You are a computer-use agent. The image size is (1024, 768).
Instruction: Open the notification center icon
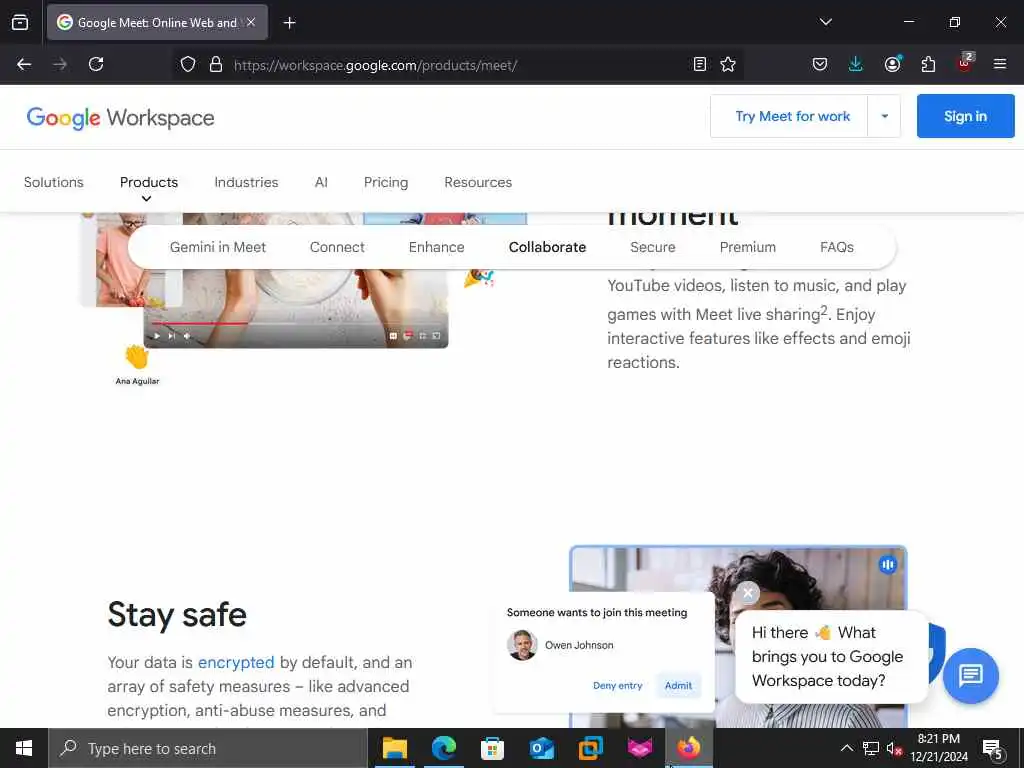click(993, 749)
